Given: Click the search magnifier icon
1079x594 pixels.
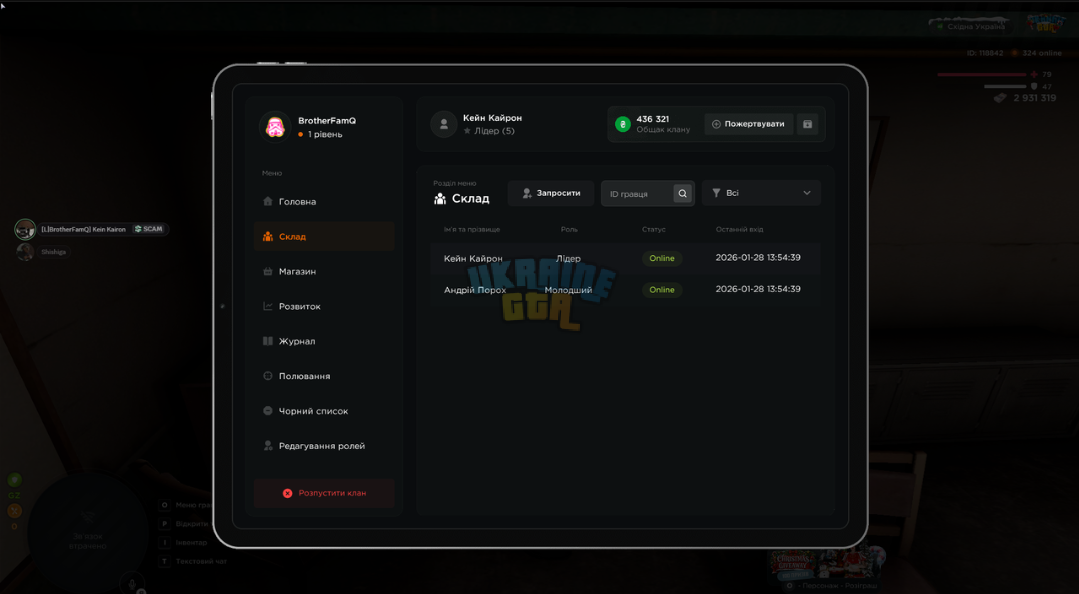Looking at the screenshot, I should (682, 193).
